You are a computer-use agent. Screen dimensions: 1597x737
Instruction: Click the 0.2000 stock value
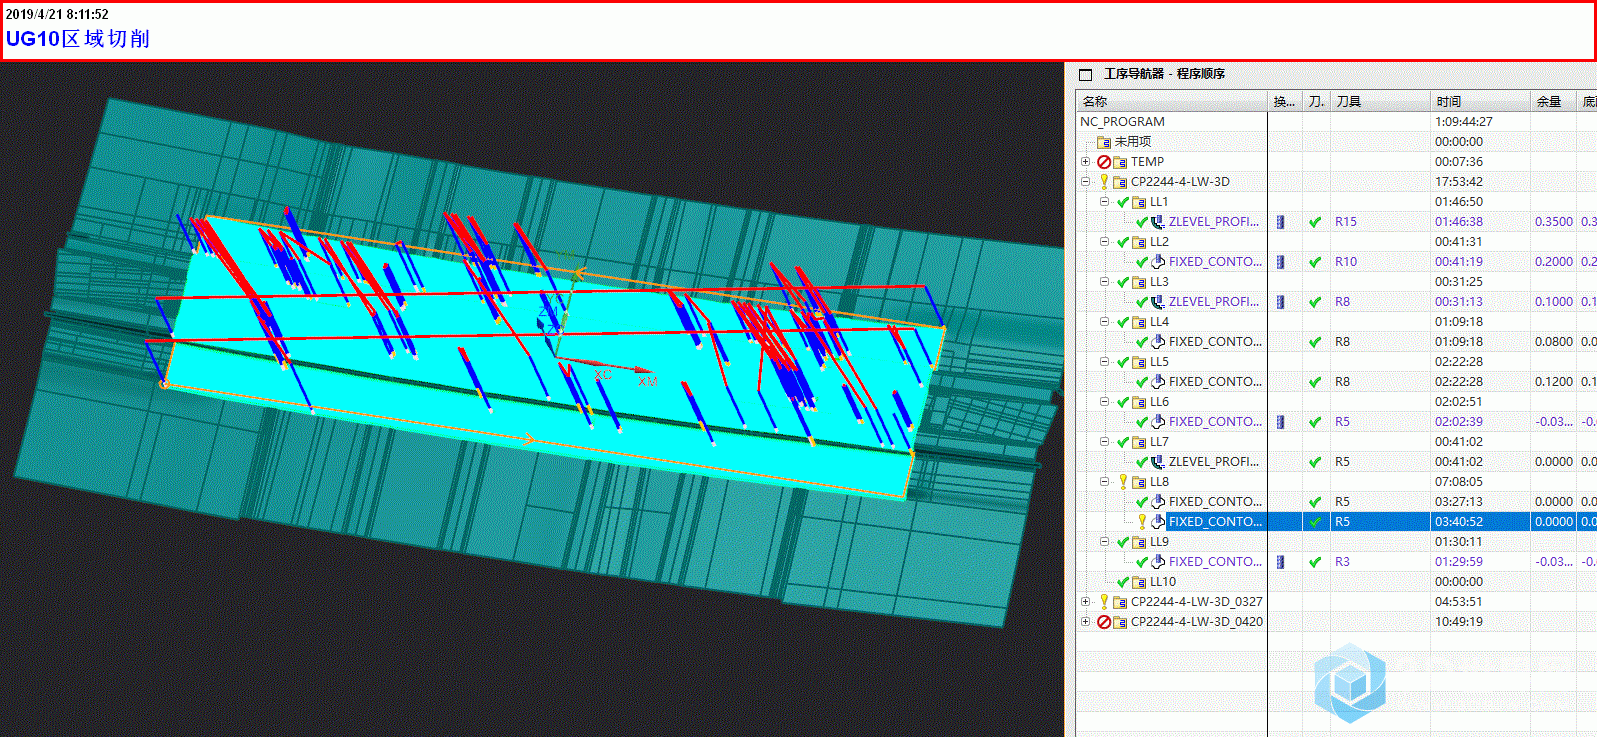pyautogui.click(x=1554, y=262)
